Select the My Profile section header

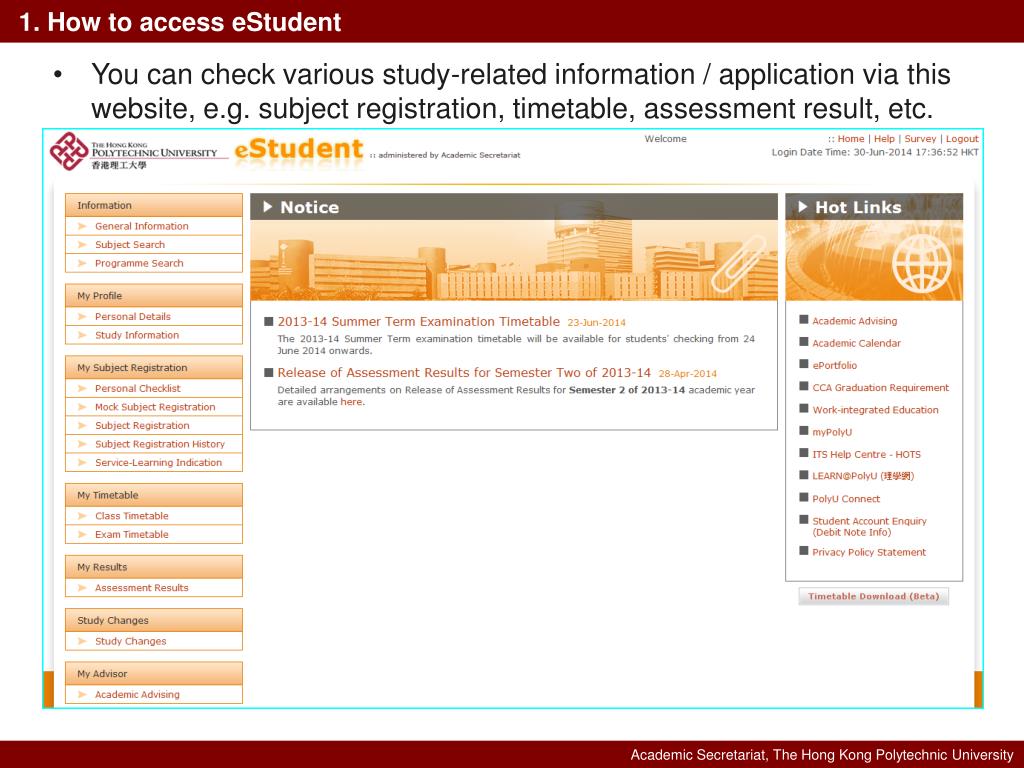tap(153, 296)
